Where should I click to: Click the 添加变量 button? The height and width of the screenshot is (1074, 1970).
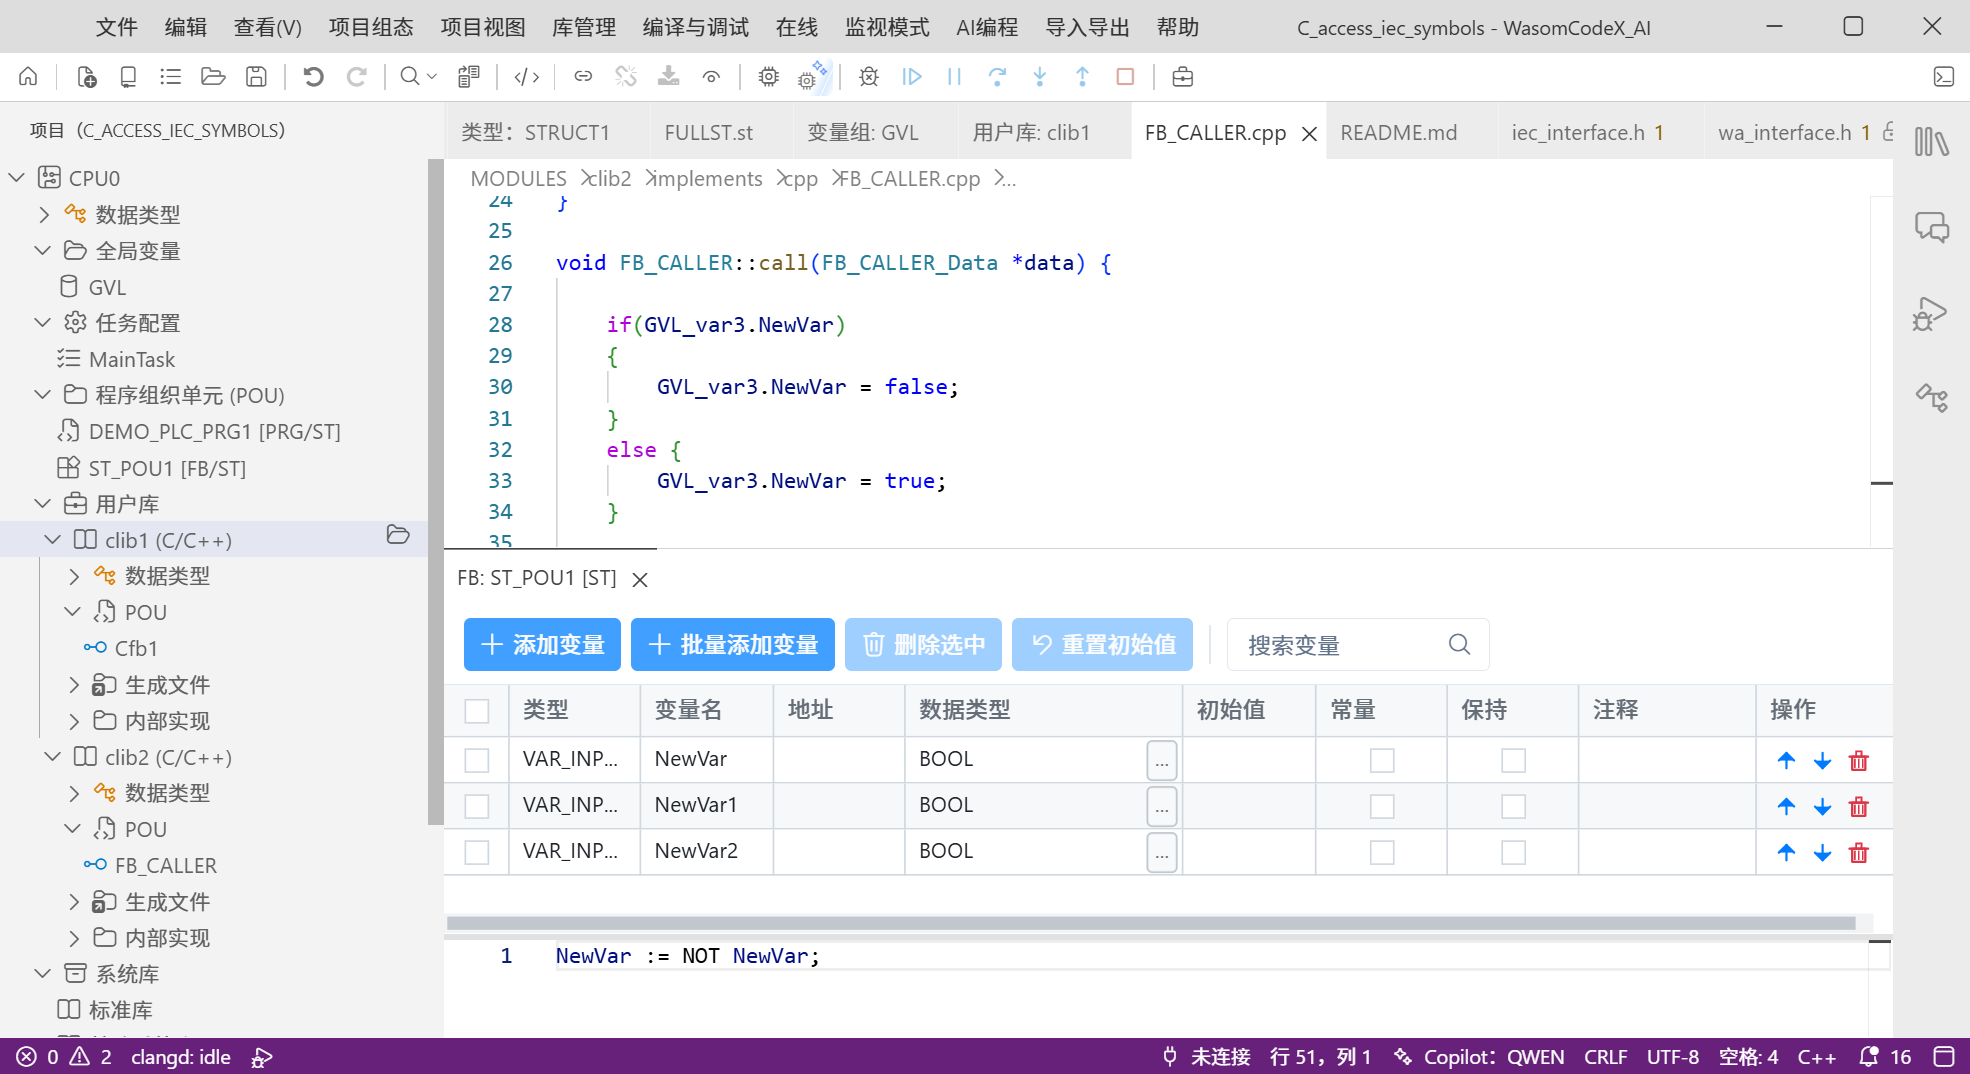coord(542,644)
